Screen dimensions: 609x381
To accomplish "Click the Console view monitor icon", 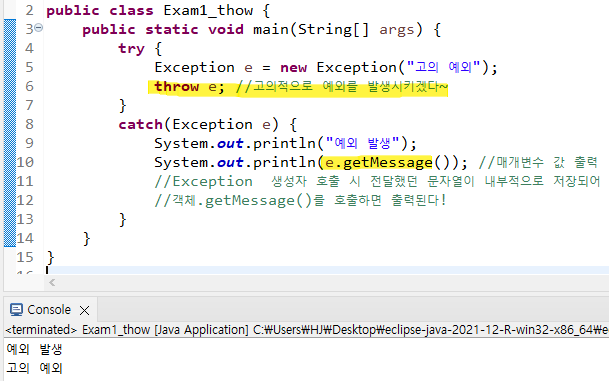I will click(16, 310).
